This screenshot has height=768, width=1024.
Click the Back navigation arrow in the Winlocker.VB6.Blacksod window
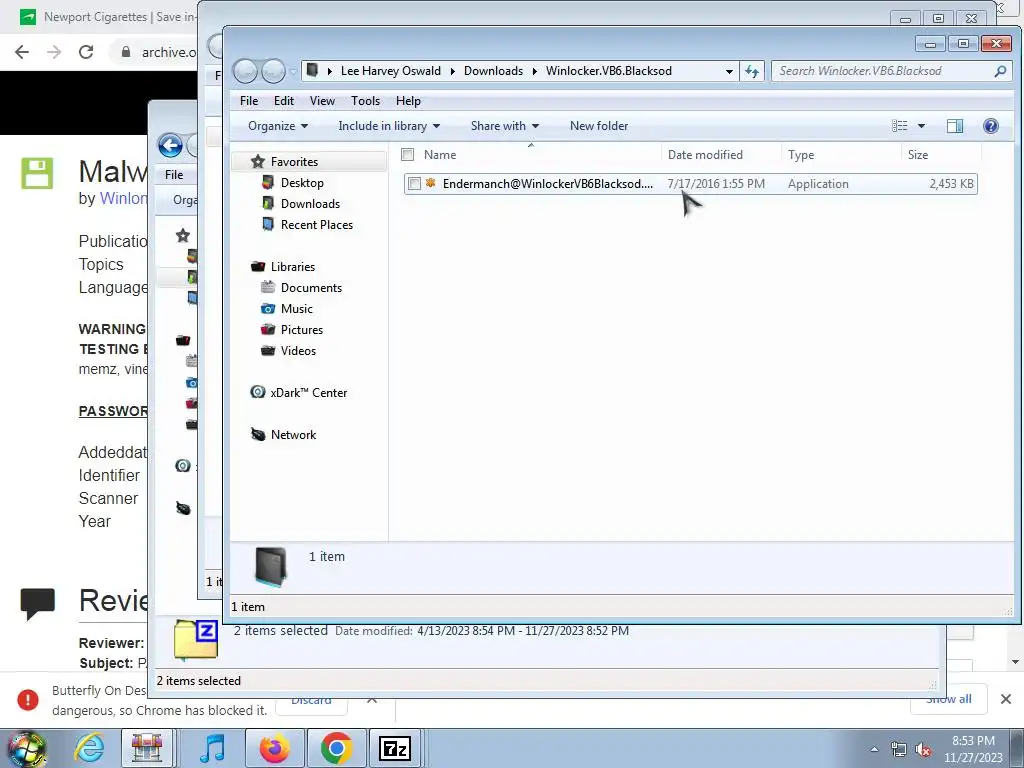tap(246, 71)
